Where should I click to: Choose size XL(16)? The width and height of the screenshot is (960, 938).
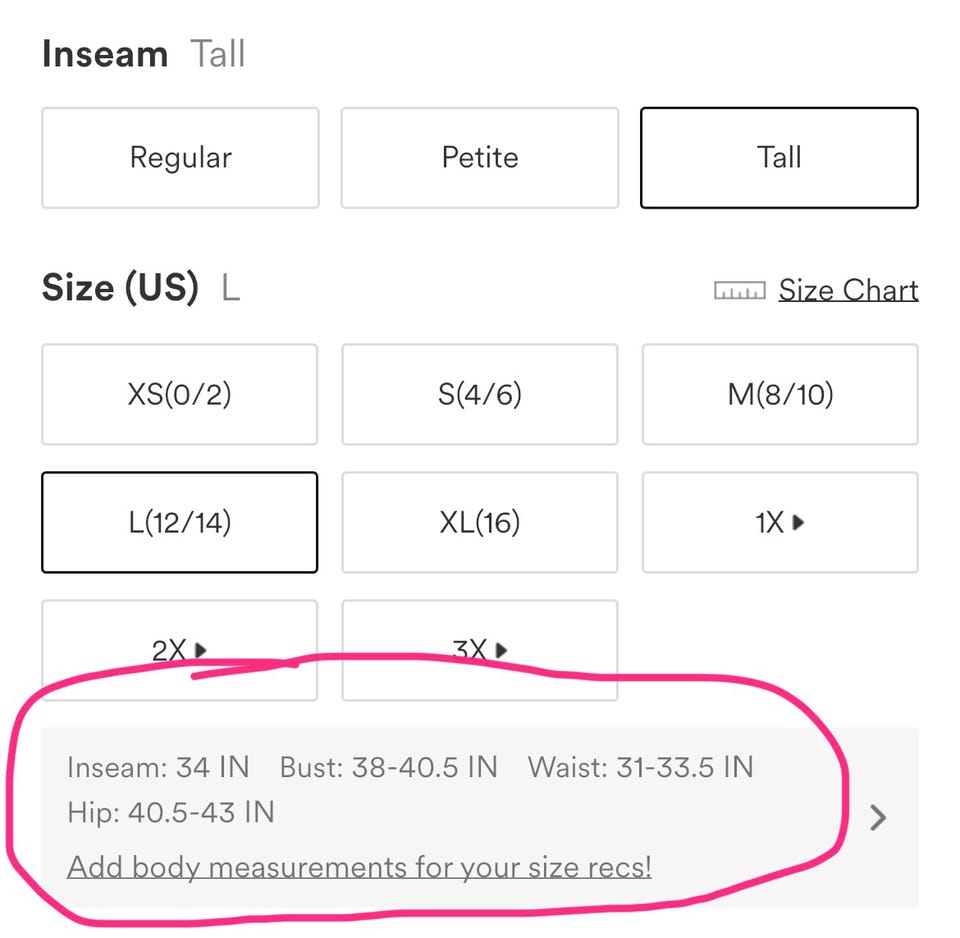[x=479, y=522]
